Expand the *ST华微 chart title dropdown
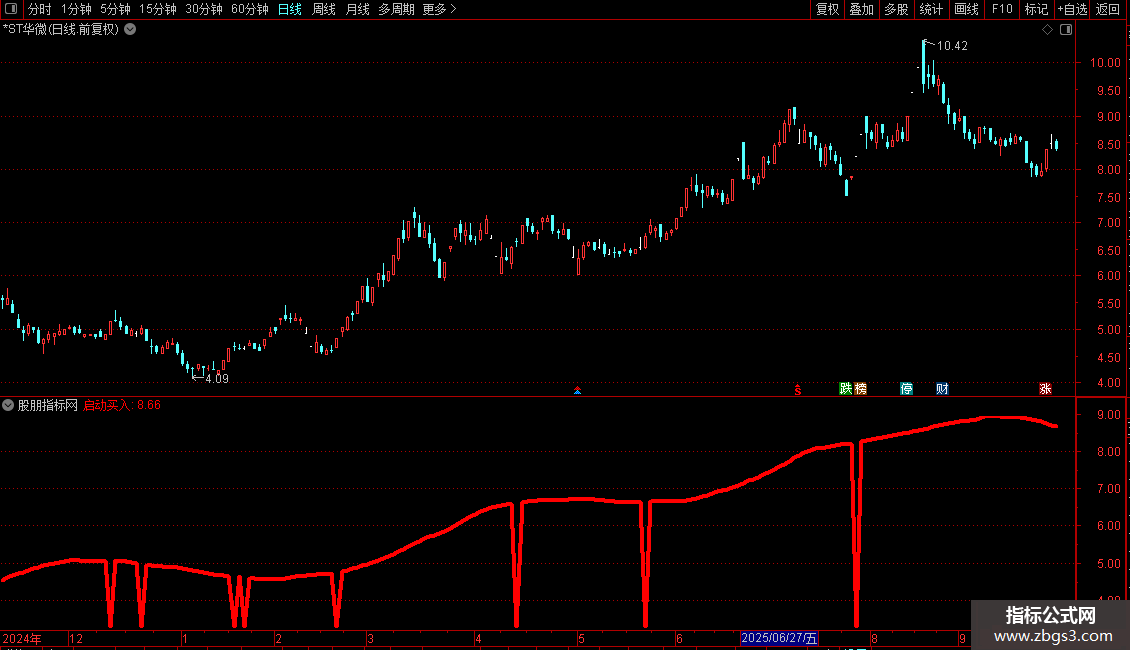 (130, 30)
